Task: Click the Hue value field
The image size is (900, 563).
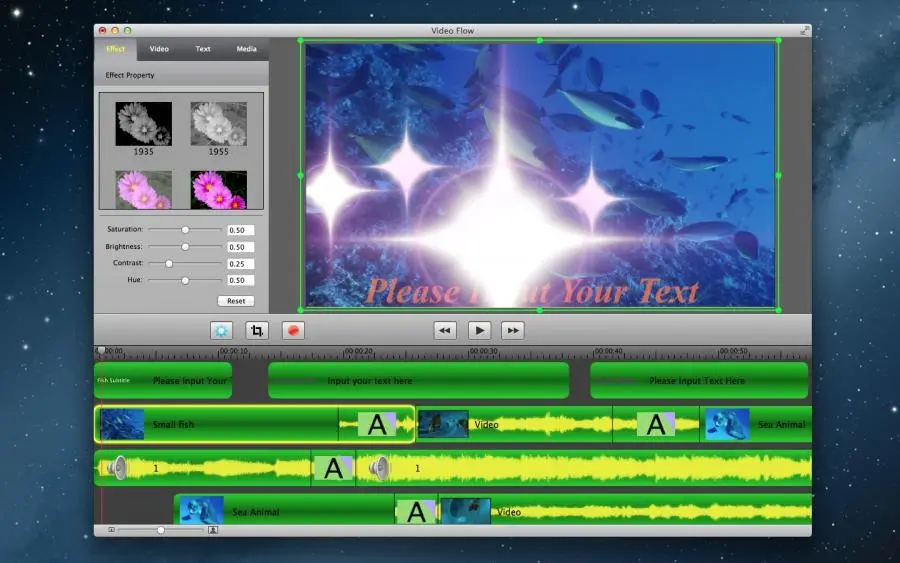Action: 240,280
